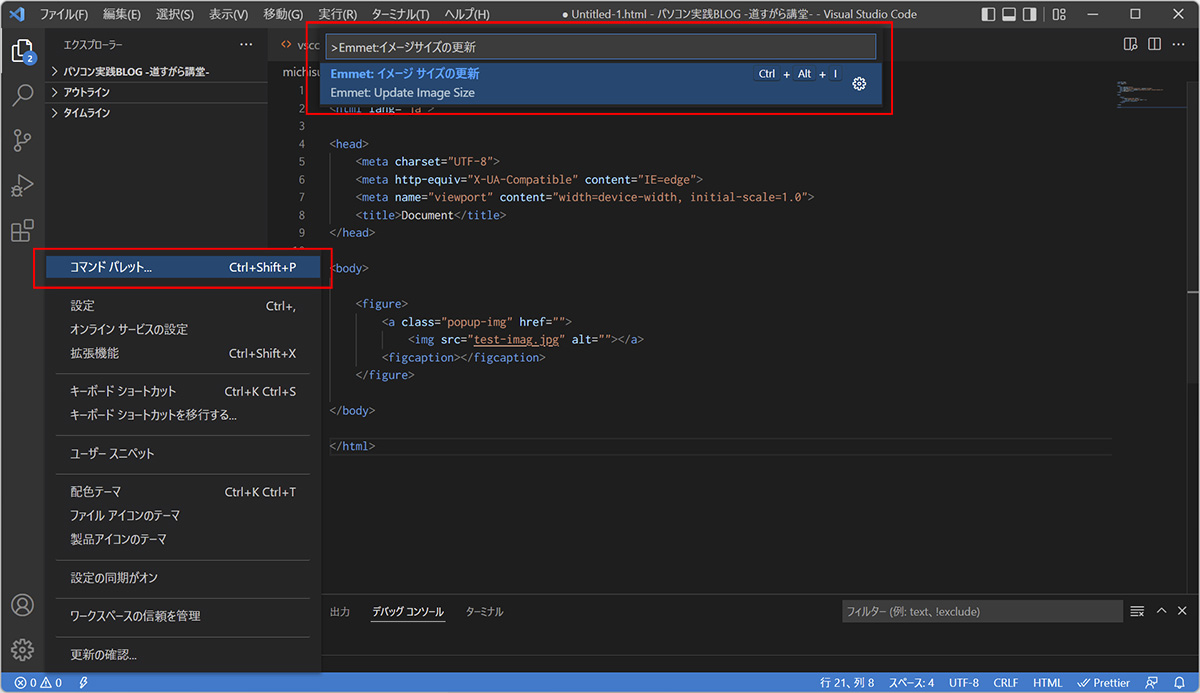Choose オンライン サービスの設定 menu entry

(x=183, y=330)
